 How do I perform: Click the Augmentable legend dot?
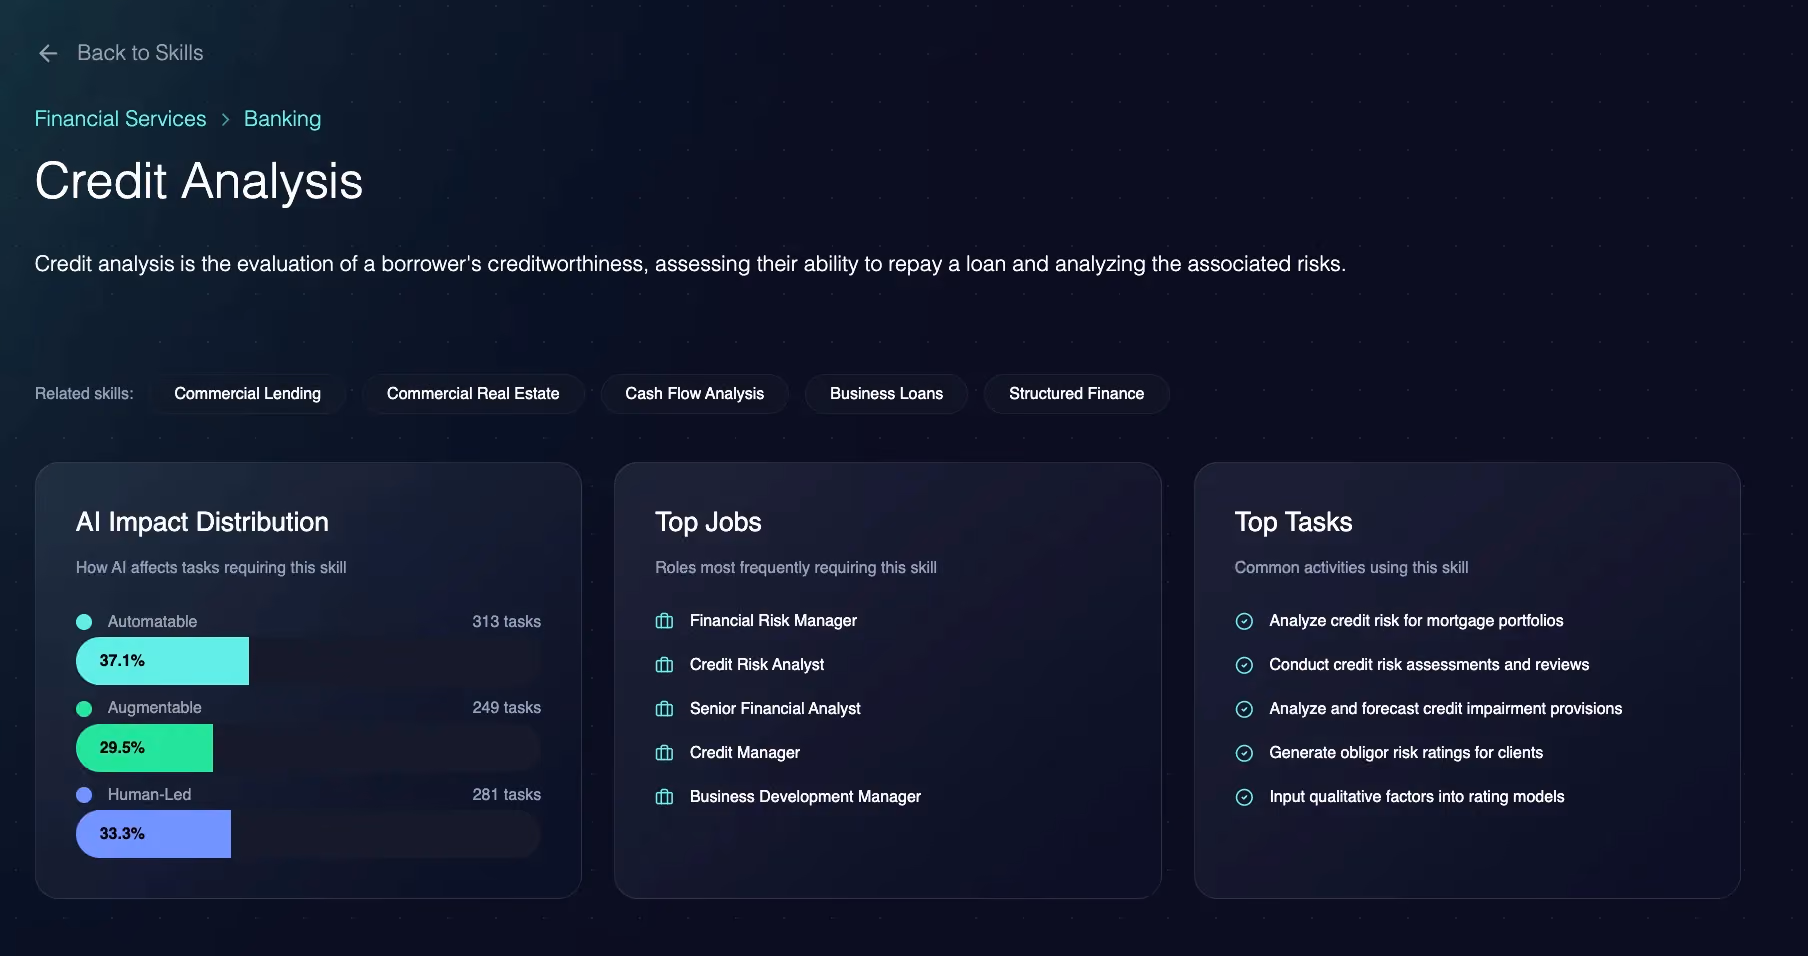point(84,709)
